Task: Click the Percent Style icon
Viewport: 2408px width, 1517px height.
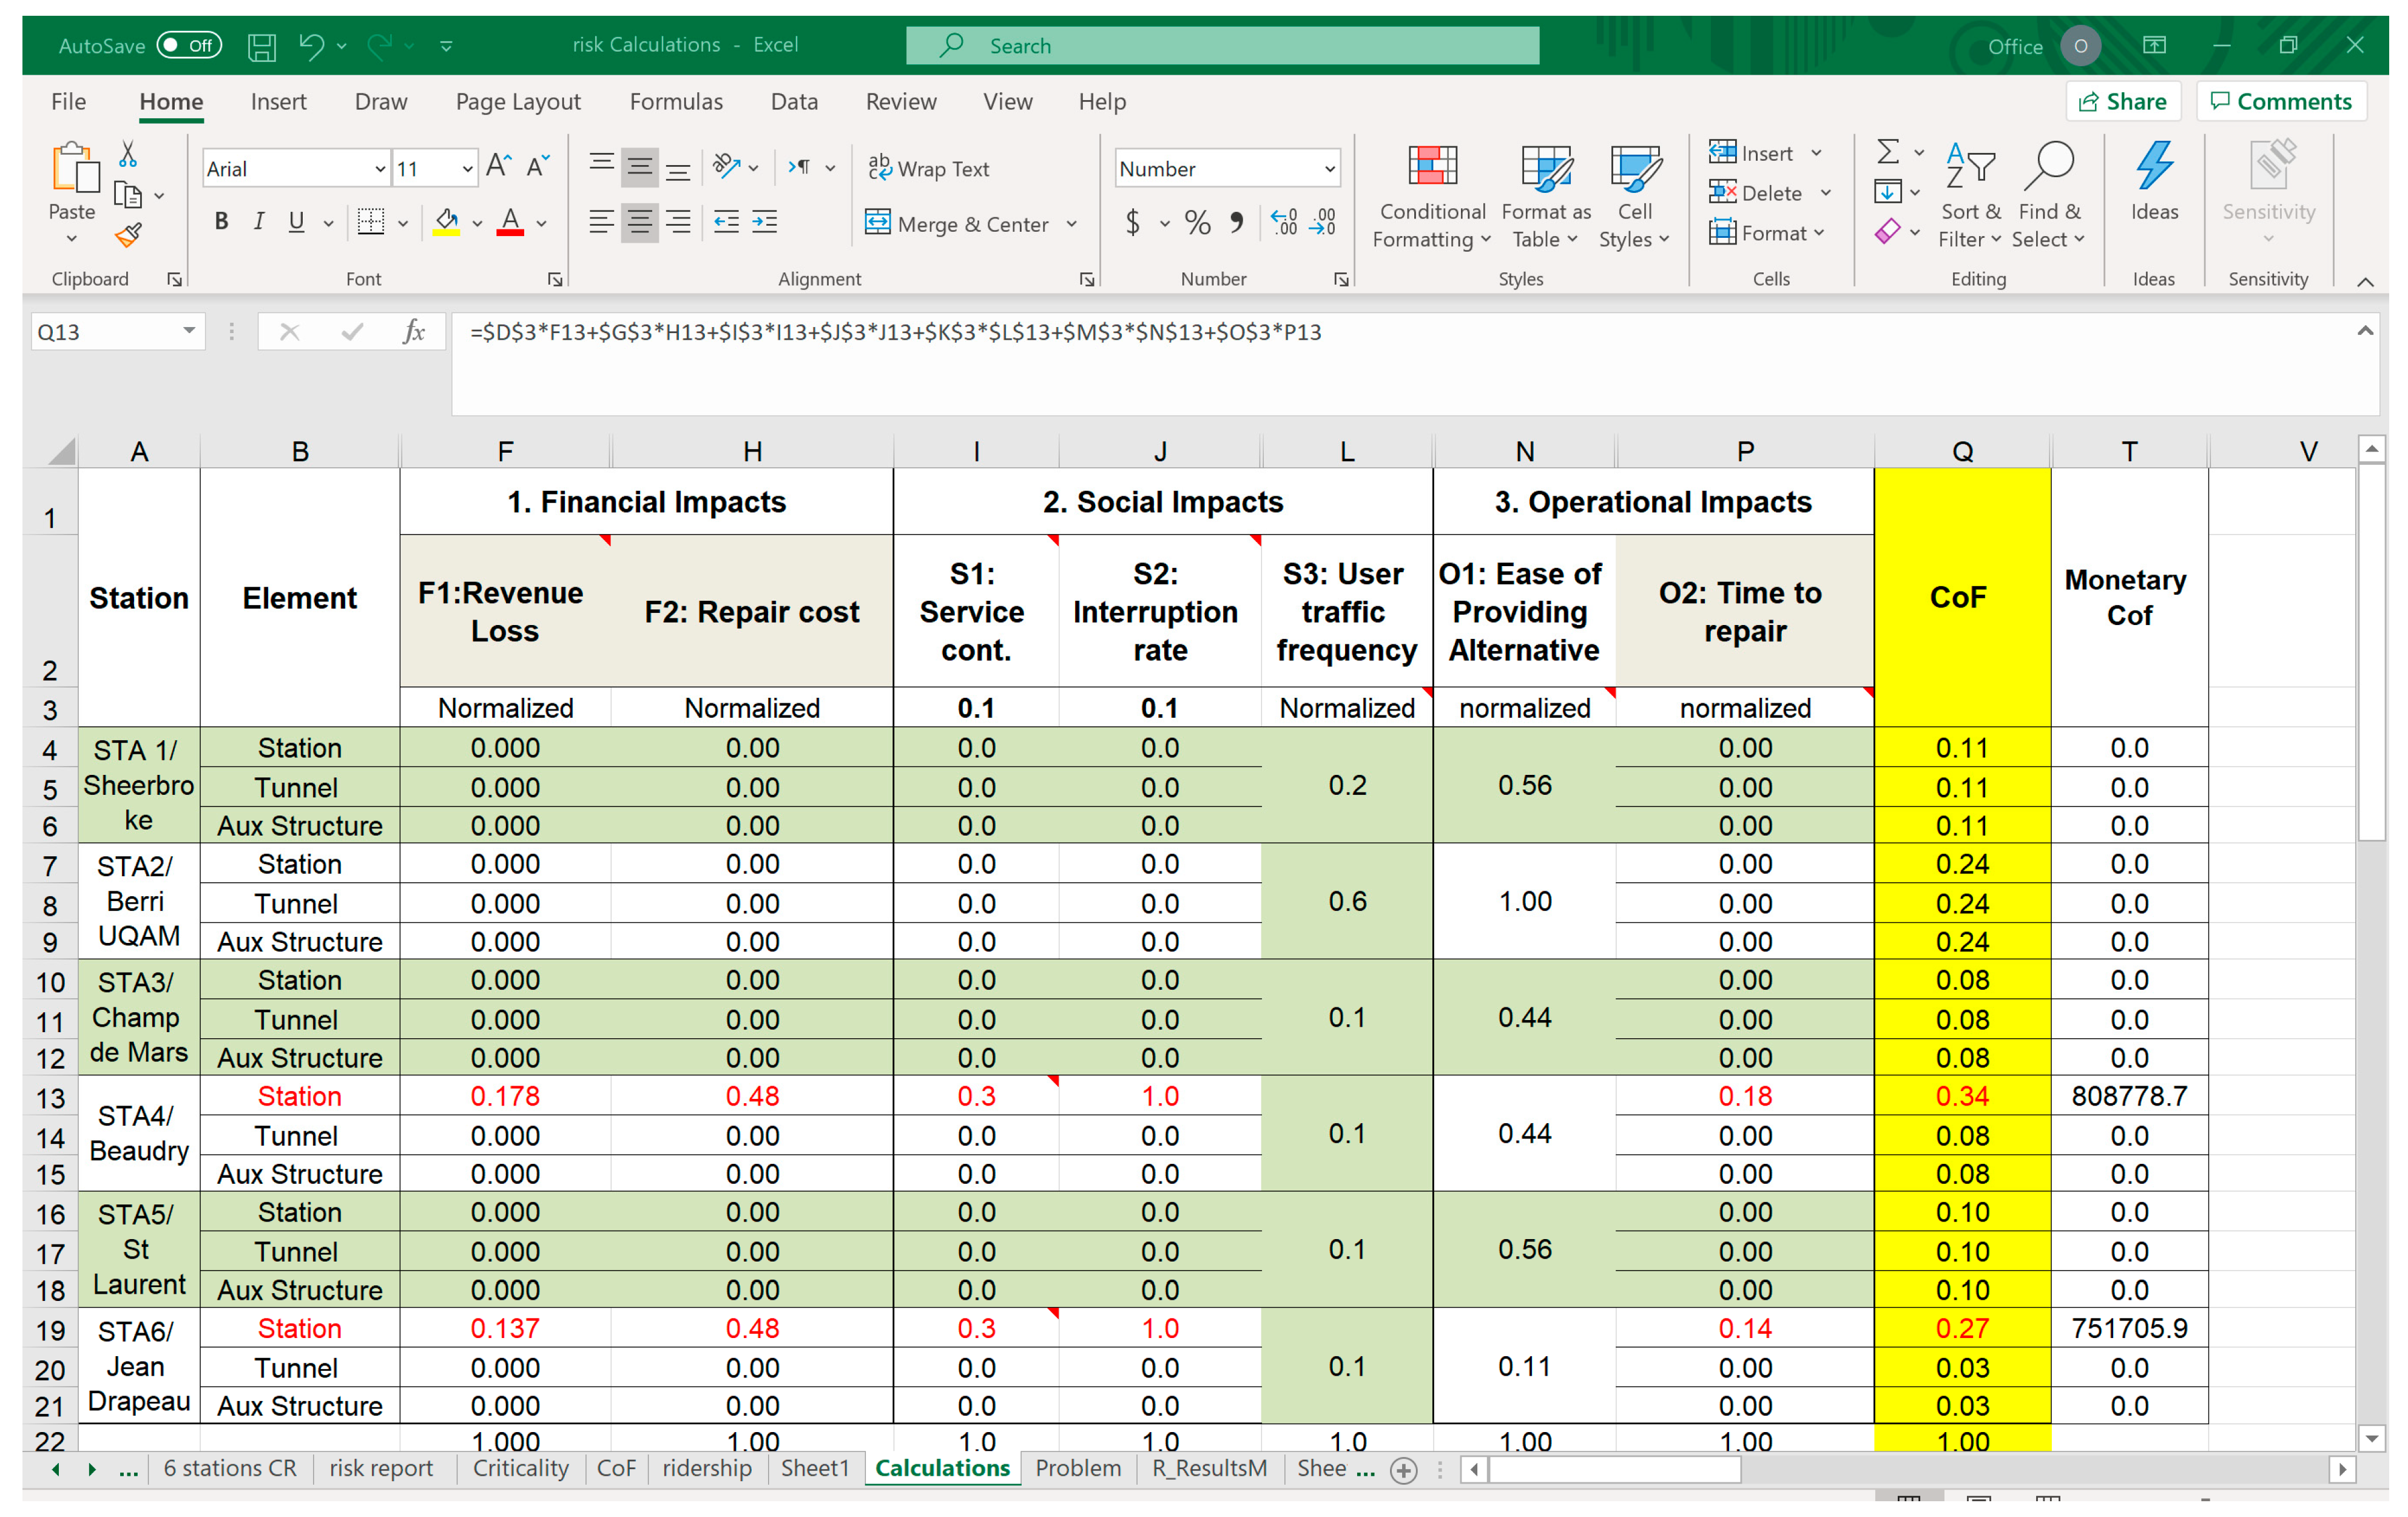Action: click(x=1197, y=222)
